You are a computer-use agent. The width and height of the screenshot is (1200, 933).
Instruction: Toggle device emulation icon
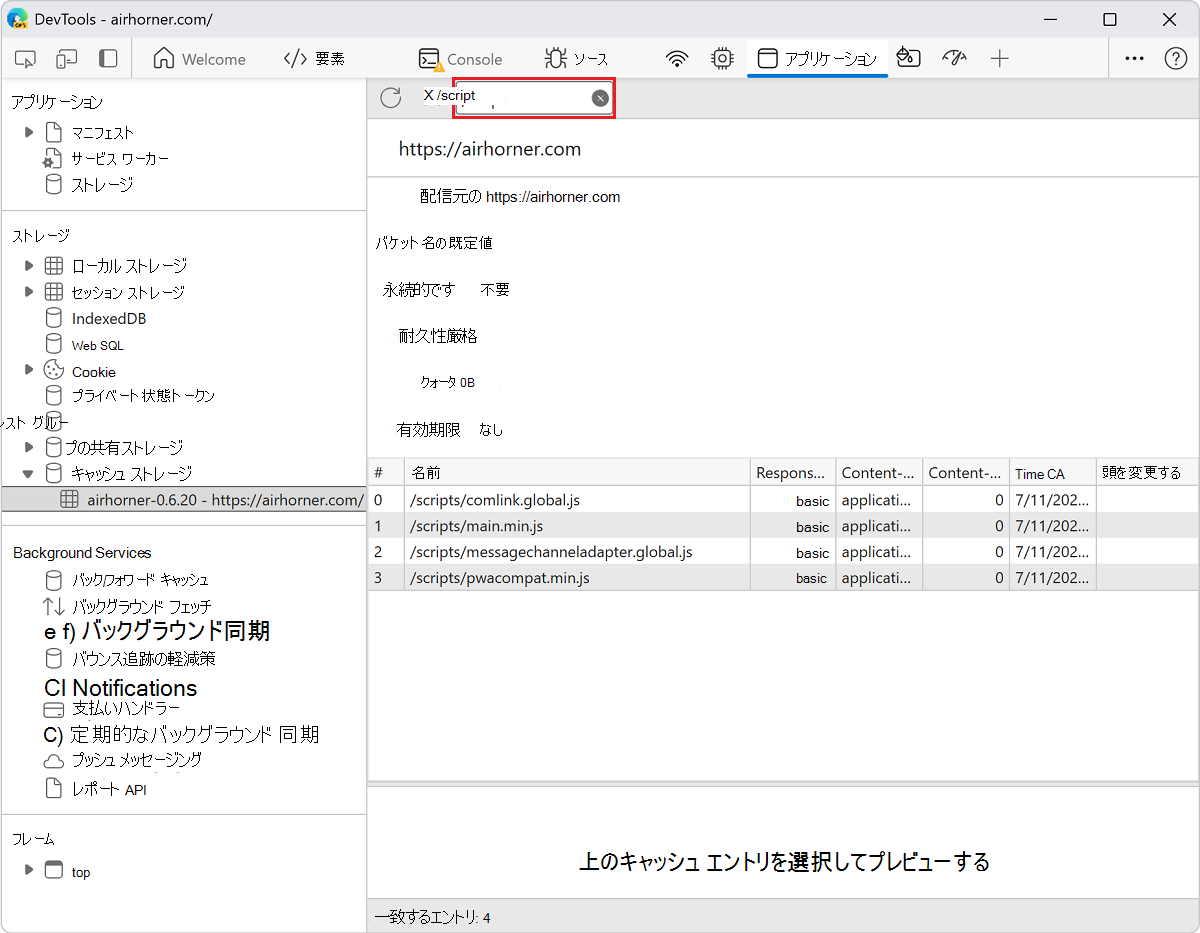coord(66,59)
